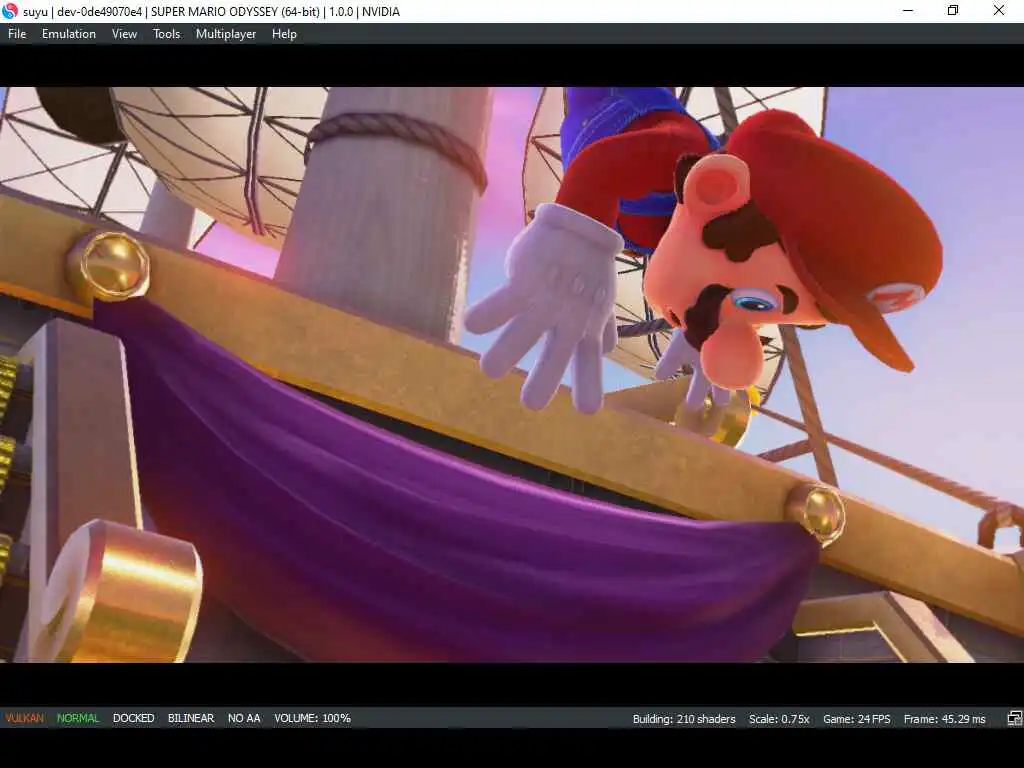Screen dimensions: 1024x768
Task: Click the multiplayer status icon in status bar
Action: [1014, 718]
